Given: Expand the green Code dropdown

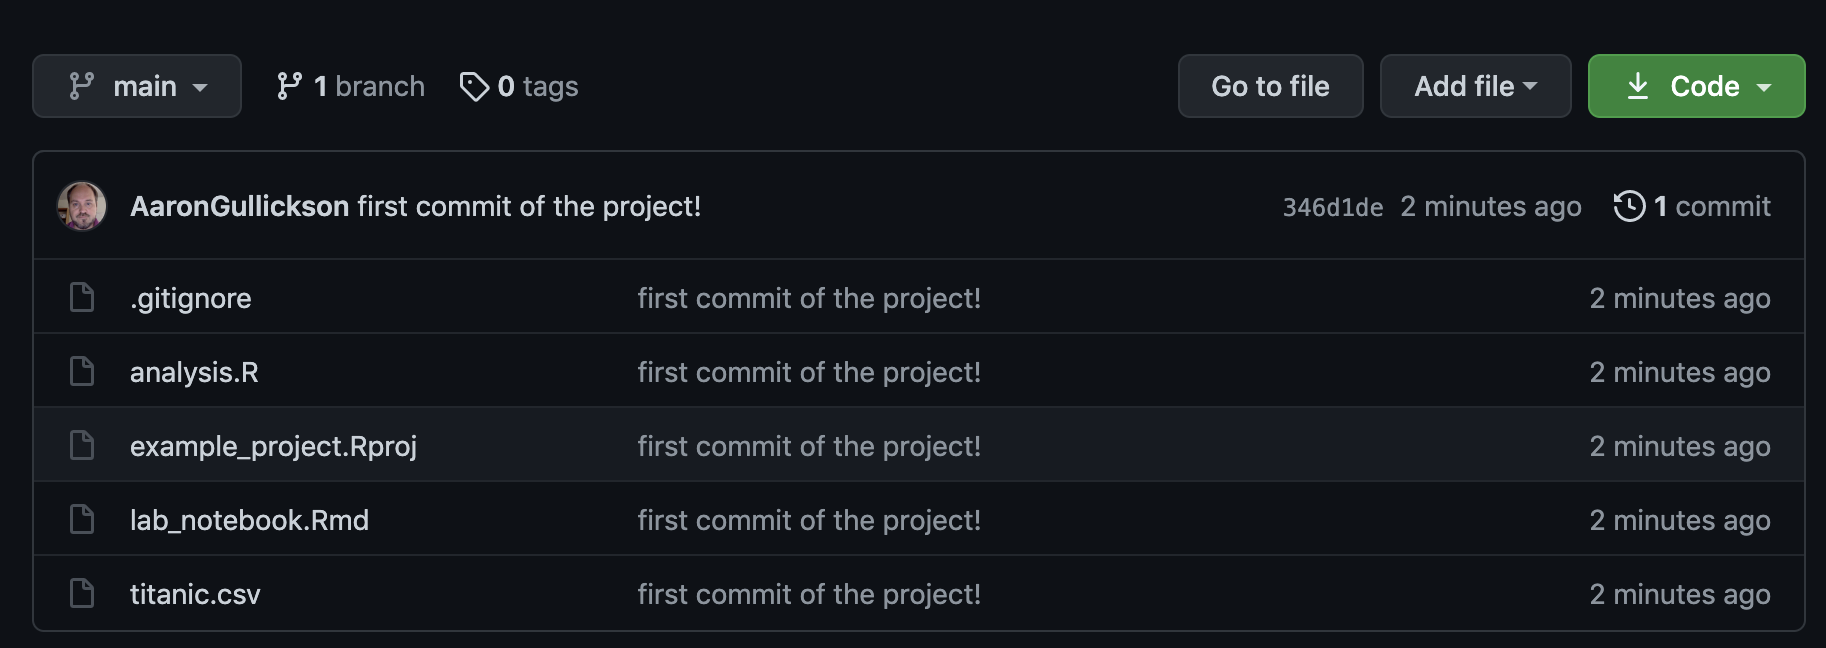Looking at the screenshot, I should tap(1696, 86).
